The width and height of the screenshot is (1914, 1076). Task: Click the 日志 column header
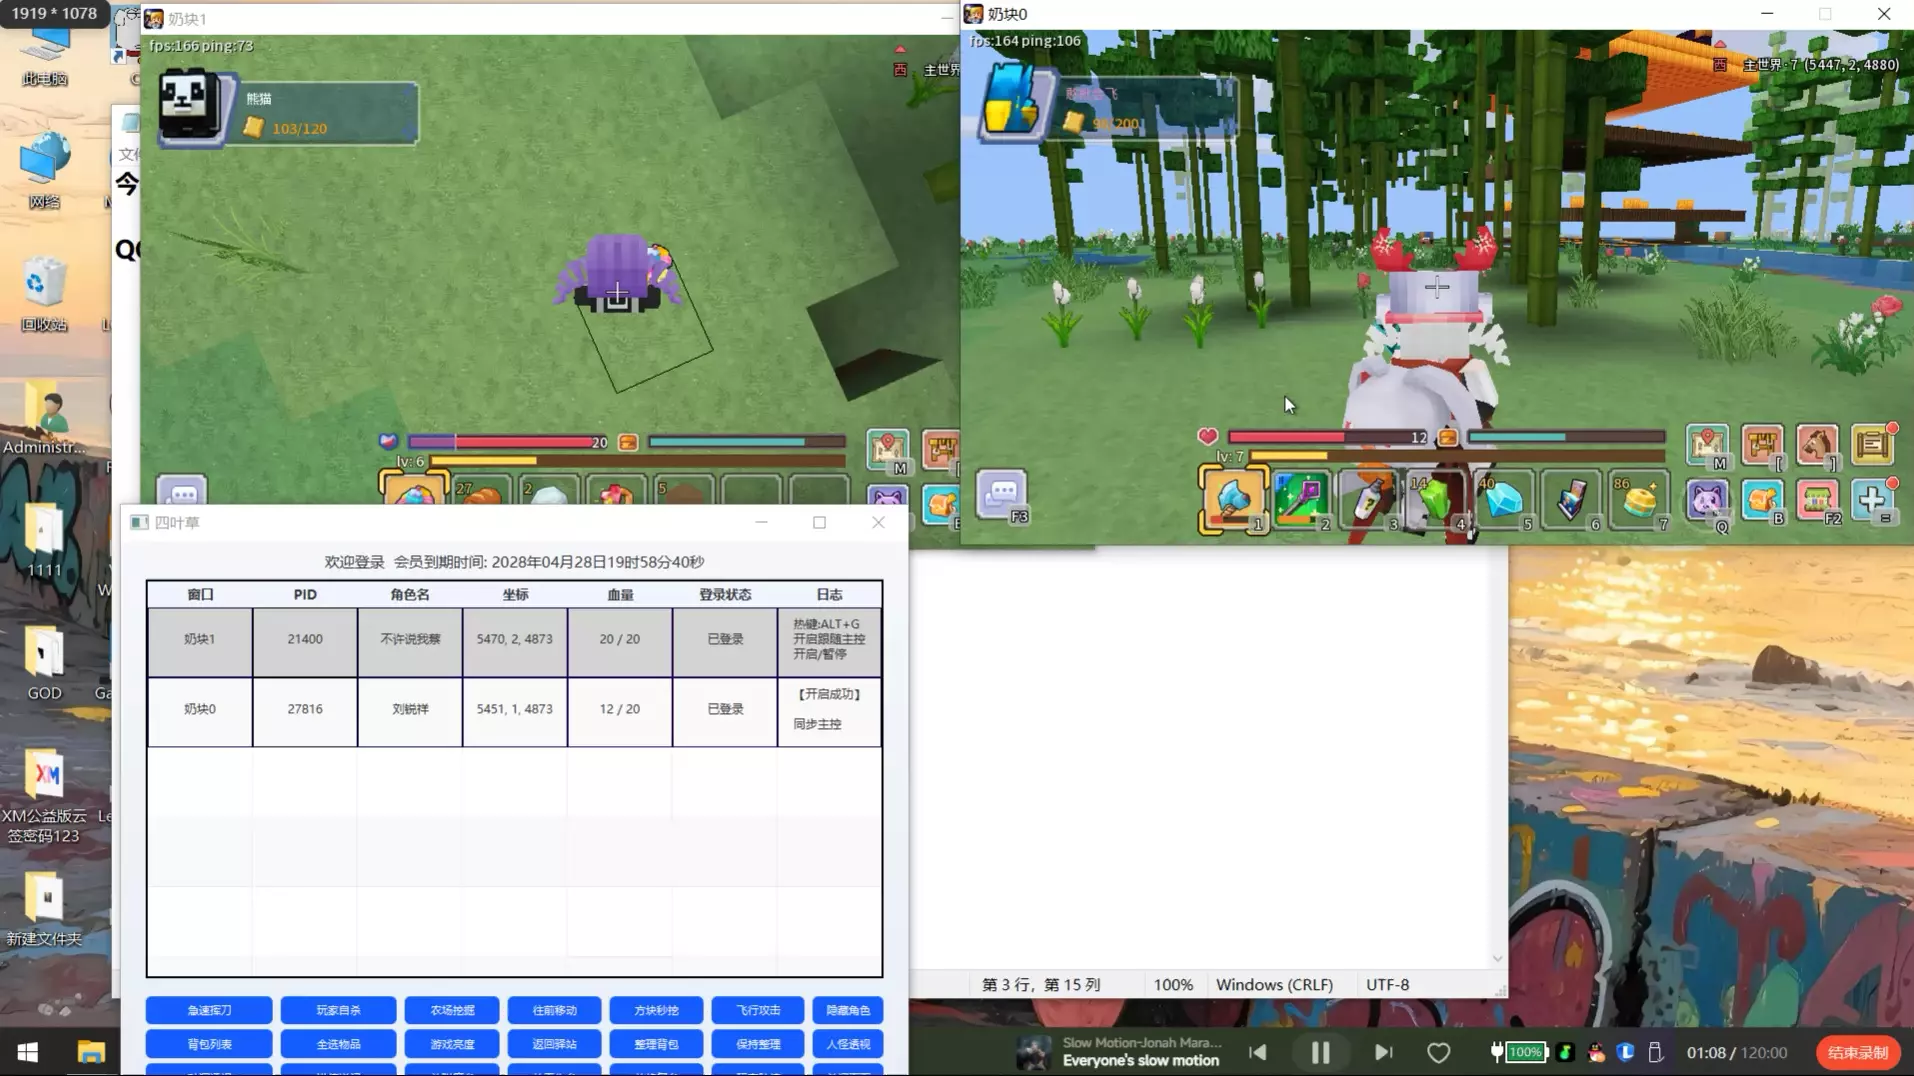pos(830,595)
